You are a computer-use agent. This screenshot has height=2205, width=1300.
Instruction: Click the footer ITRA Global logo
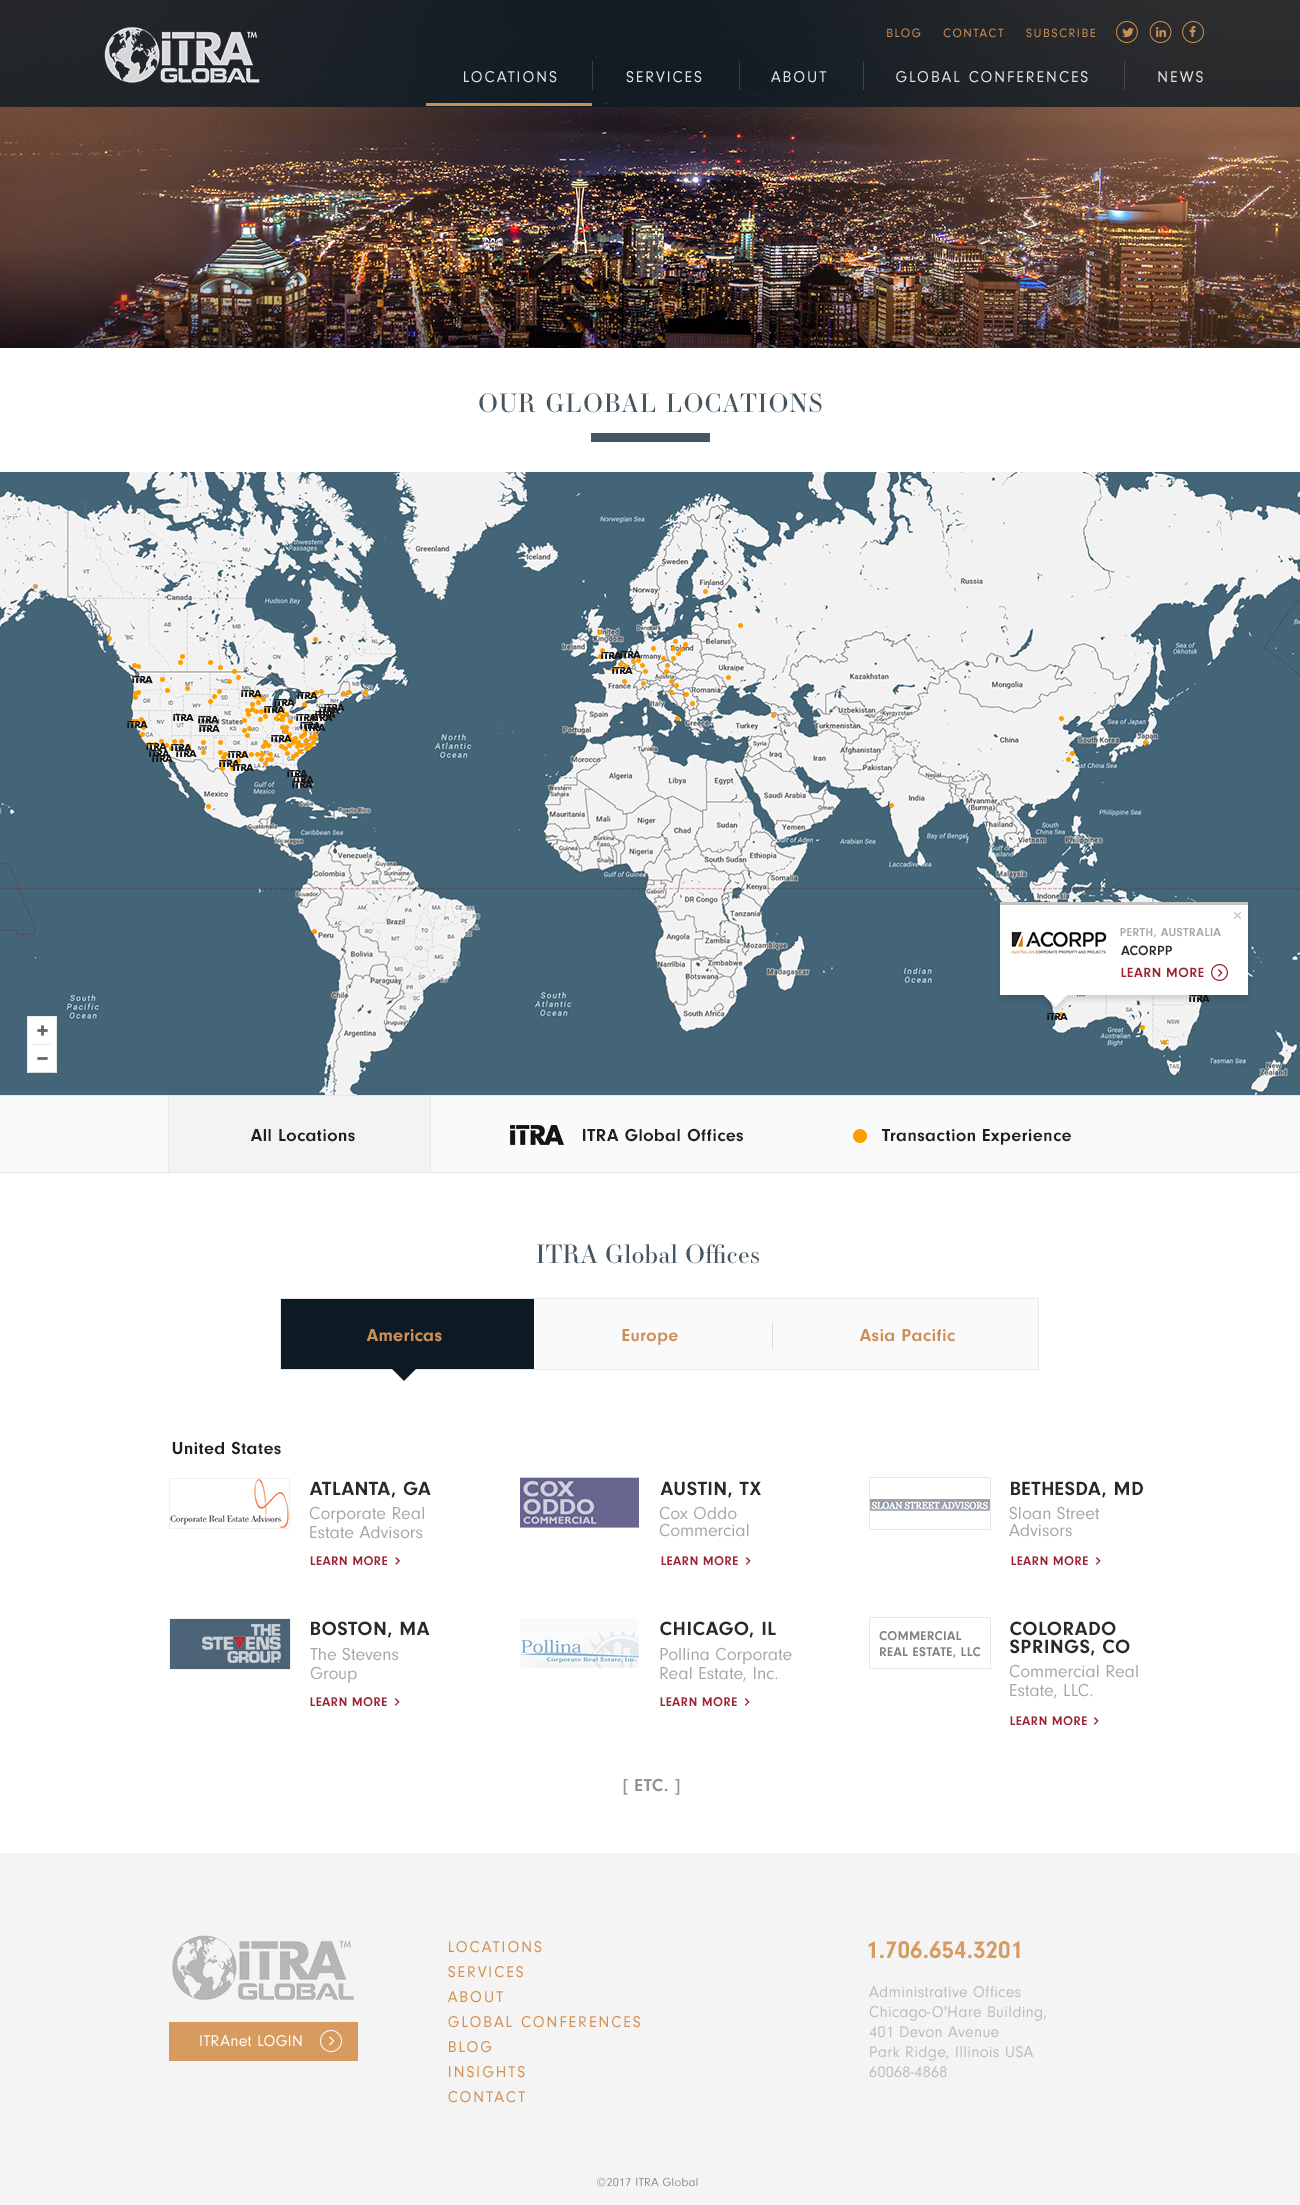pos(263,1968)
